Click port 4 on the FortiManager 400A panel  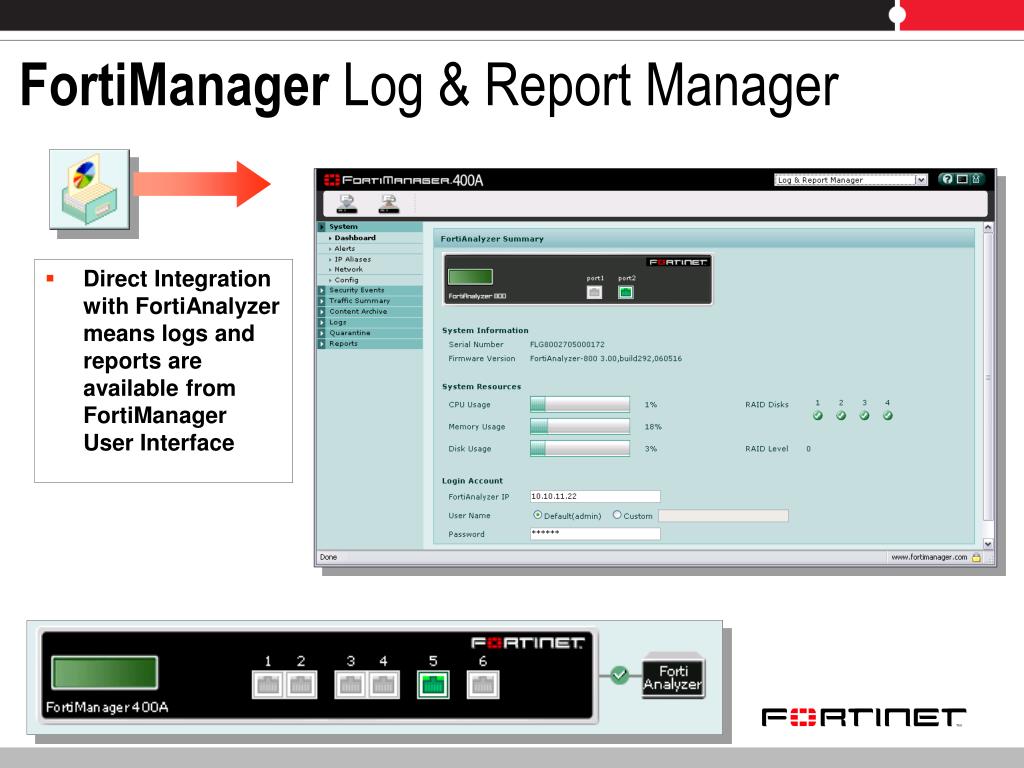[383, 684]
